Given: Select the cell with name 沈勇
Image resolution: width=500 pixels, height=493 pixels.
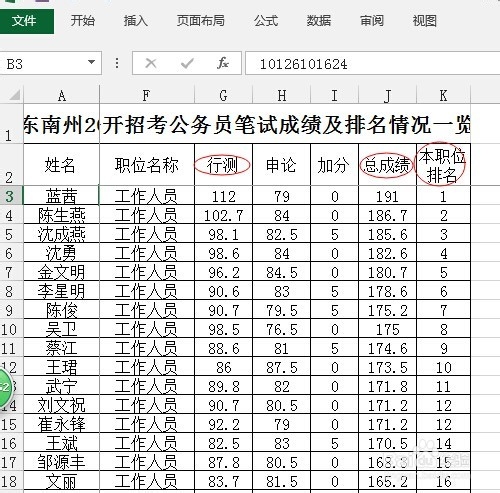Looking at the screenshot, I should point(61,253).
